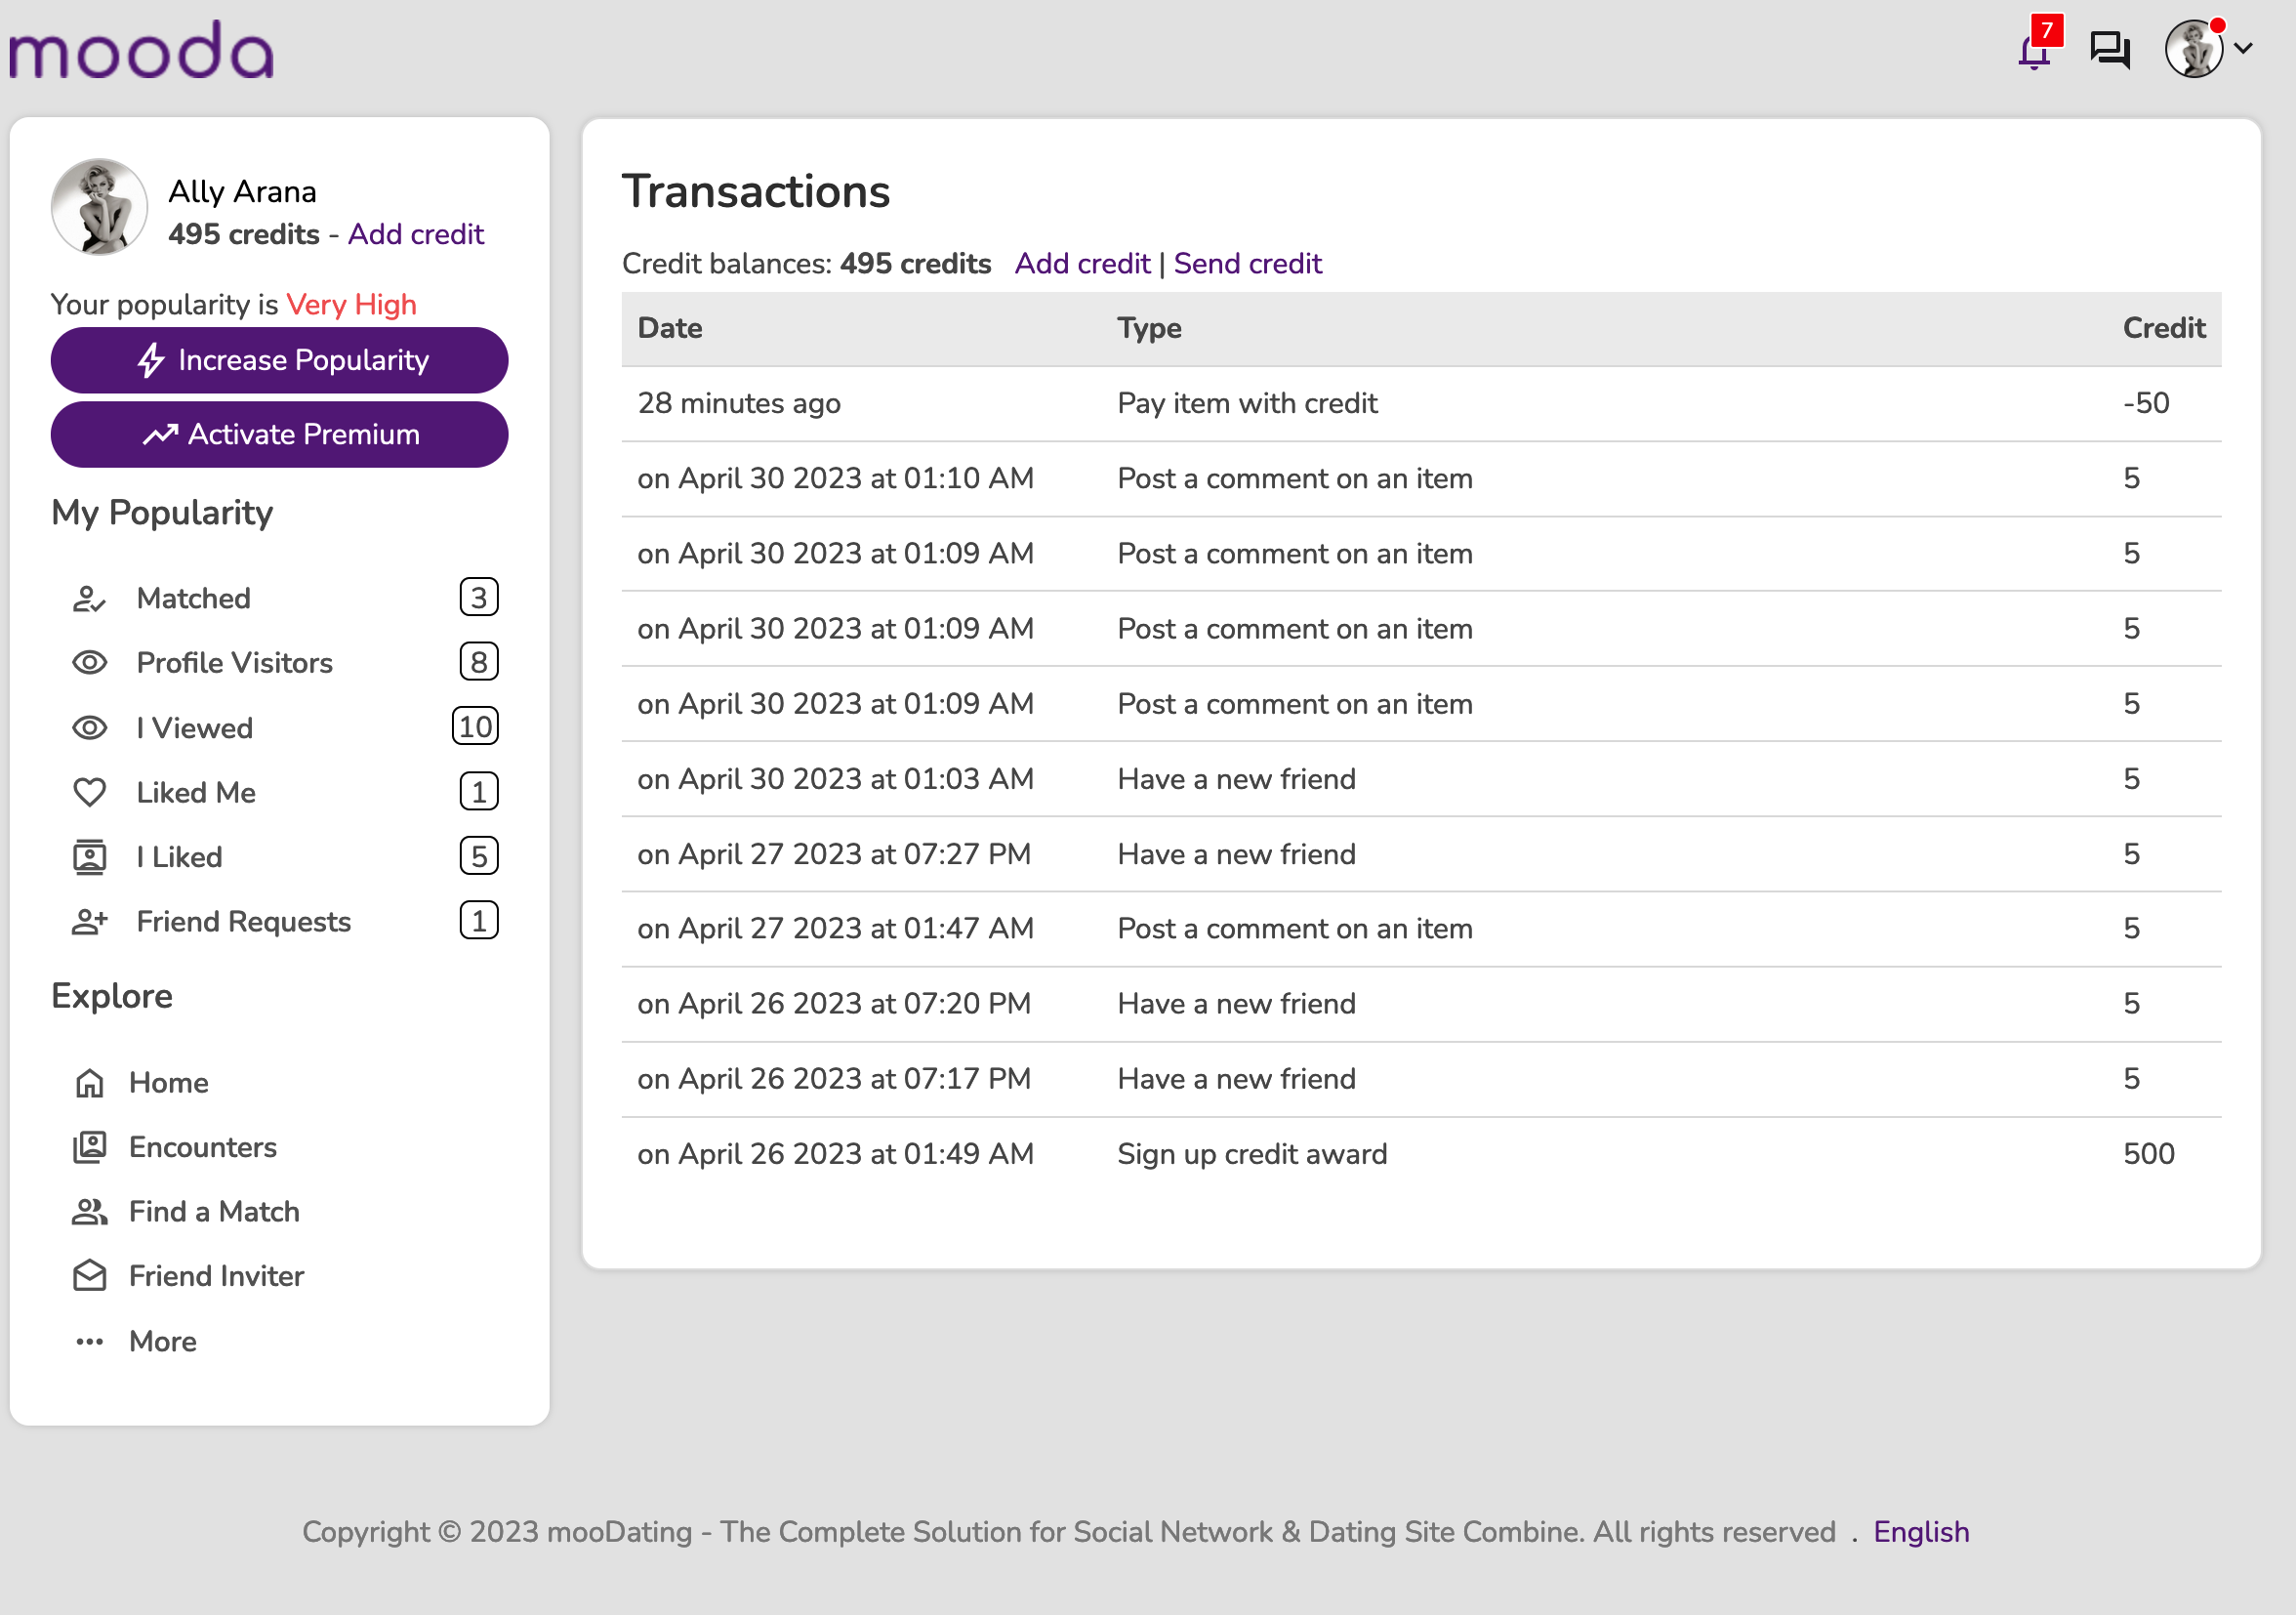This screenshot has height=1615, width=2296.
Task: Click the red 7 notification badge
Action: 2047,30
